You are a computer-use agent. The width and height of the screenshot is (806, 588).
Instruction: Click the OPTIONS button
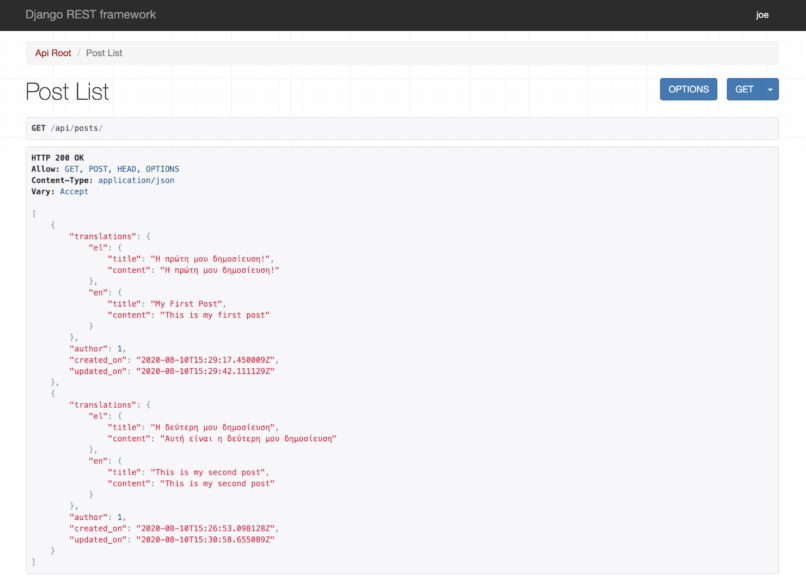(688, 89)
